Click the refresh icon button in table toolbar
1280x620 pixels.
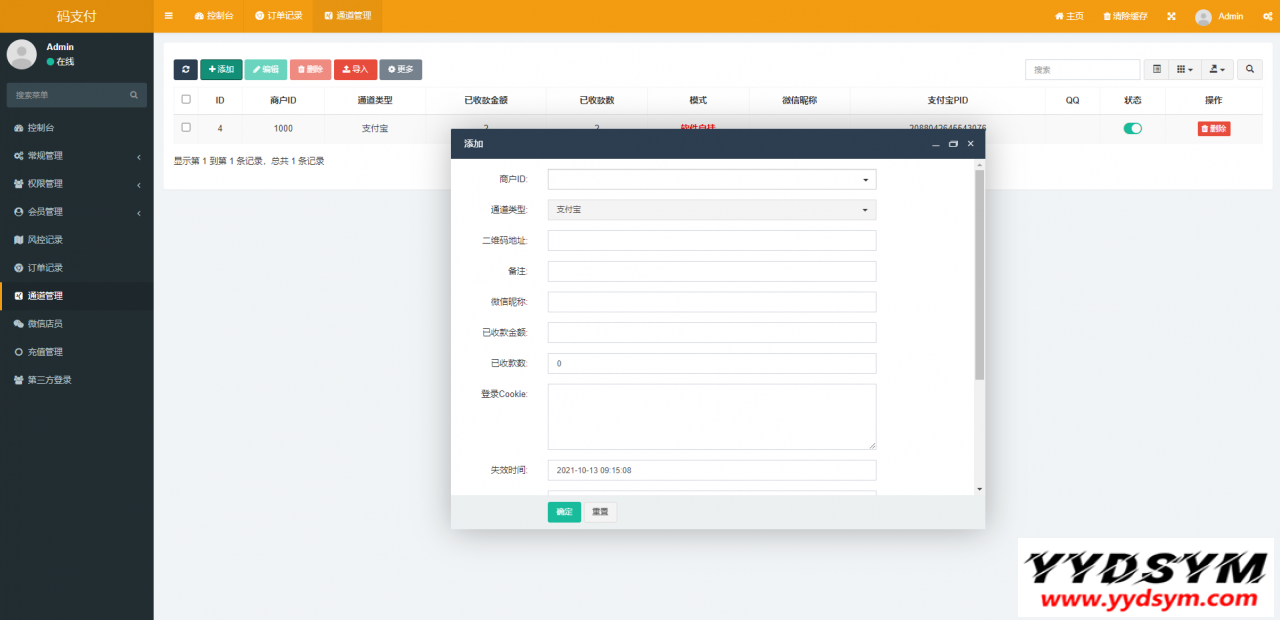pos(185,69)
